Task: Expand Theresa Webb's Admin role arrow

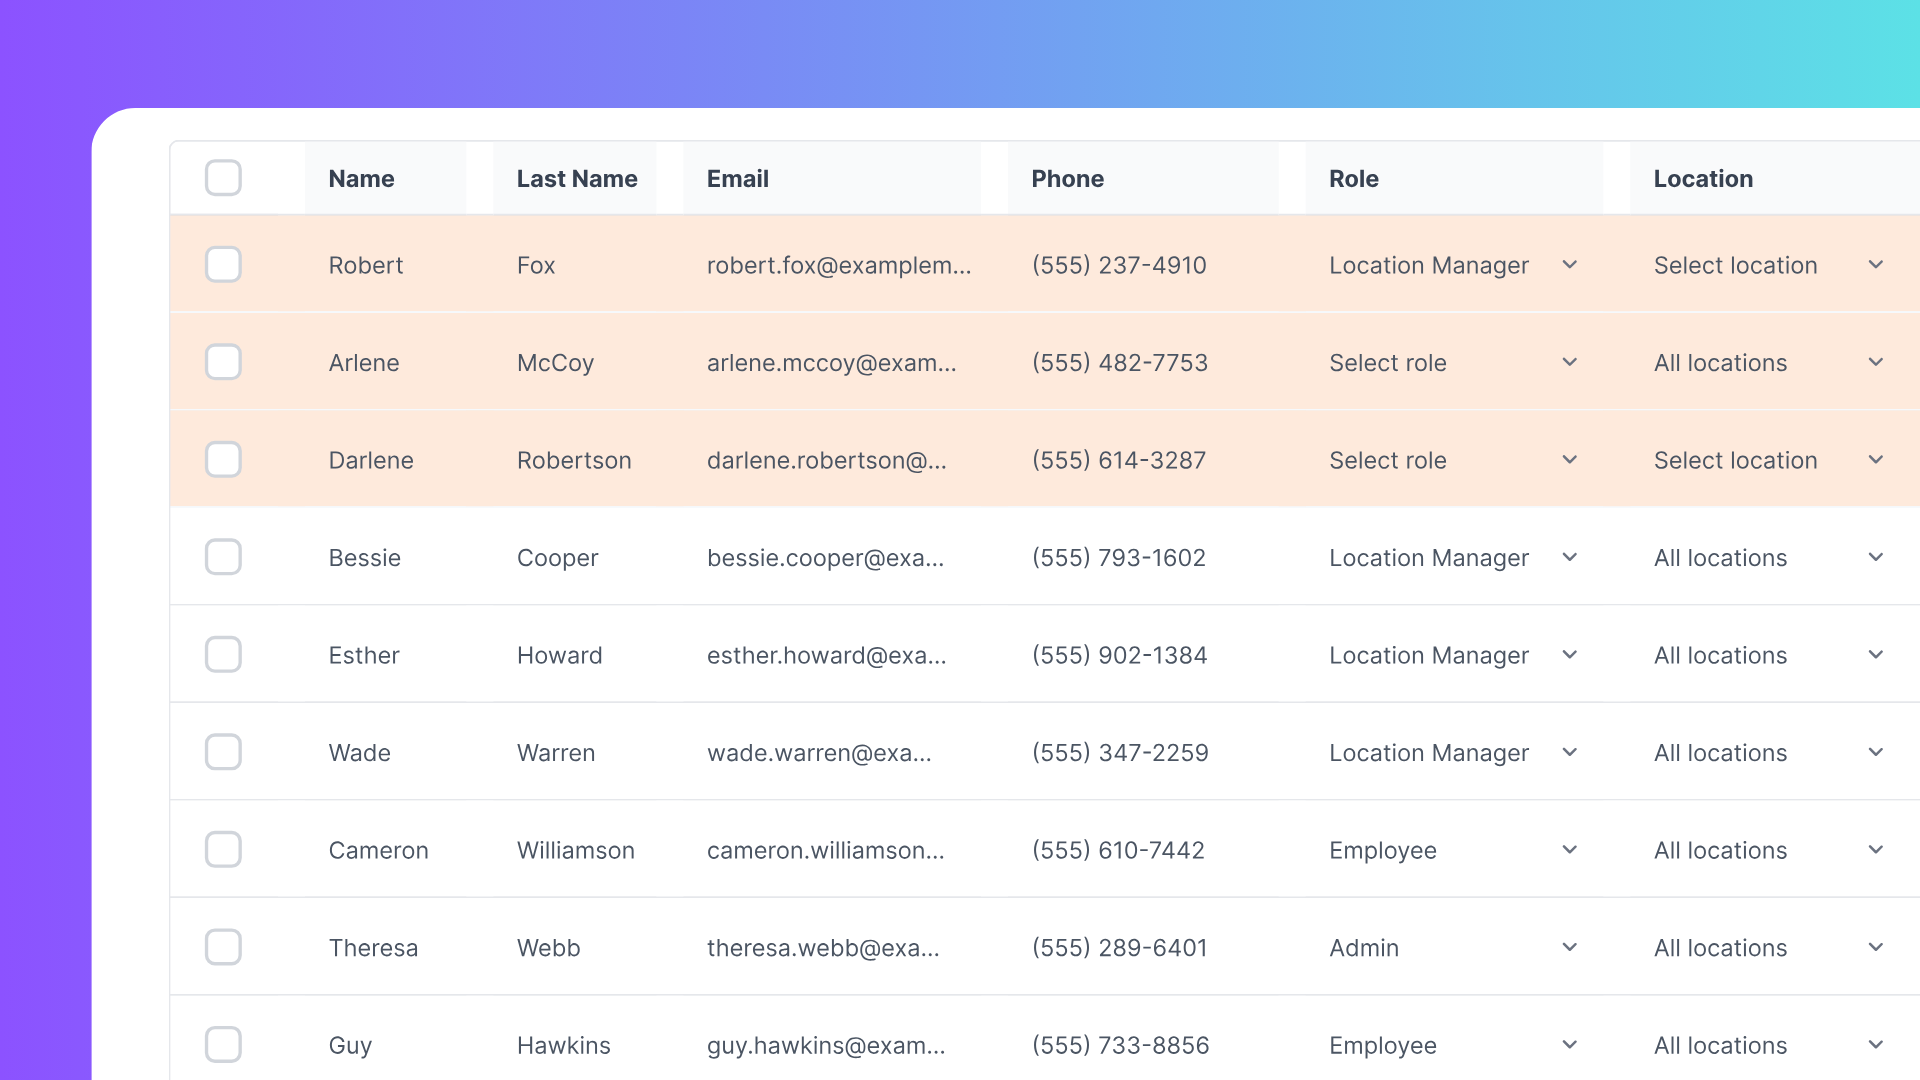Action: coord(1569,947)
